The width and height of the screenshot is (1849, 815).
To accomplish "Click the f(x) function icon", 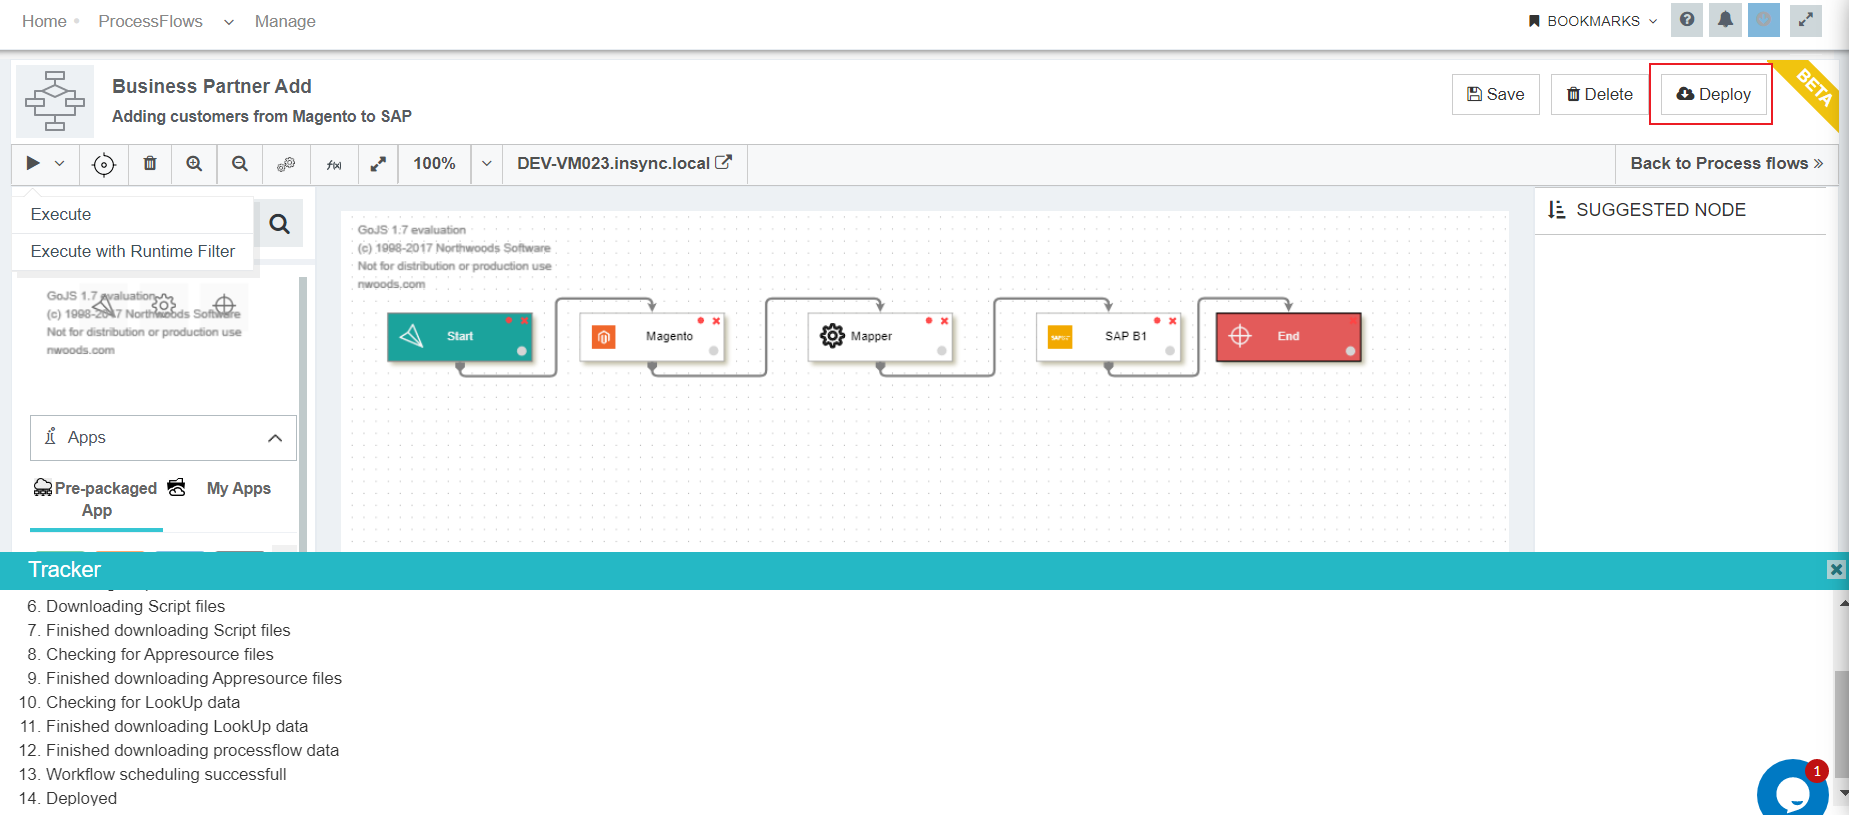I will pyautogui.click(x=334, y=164).
